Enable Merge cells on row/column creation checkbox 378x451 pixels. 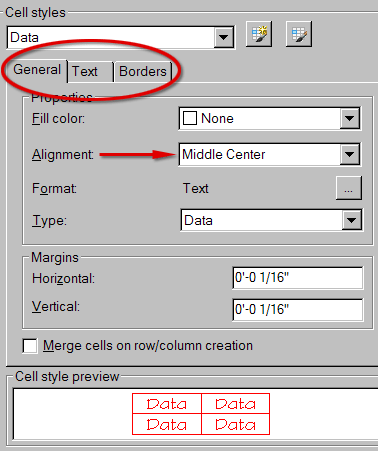[30, 346]
